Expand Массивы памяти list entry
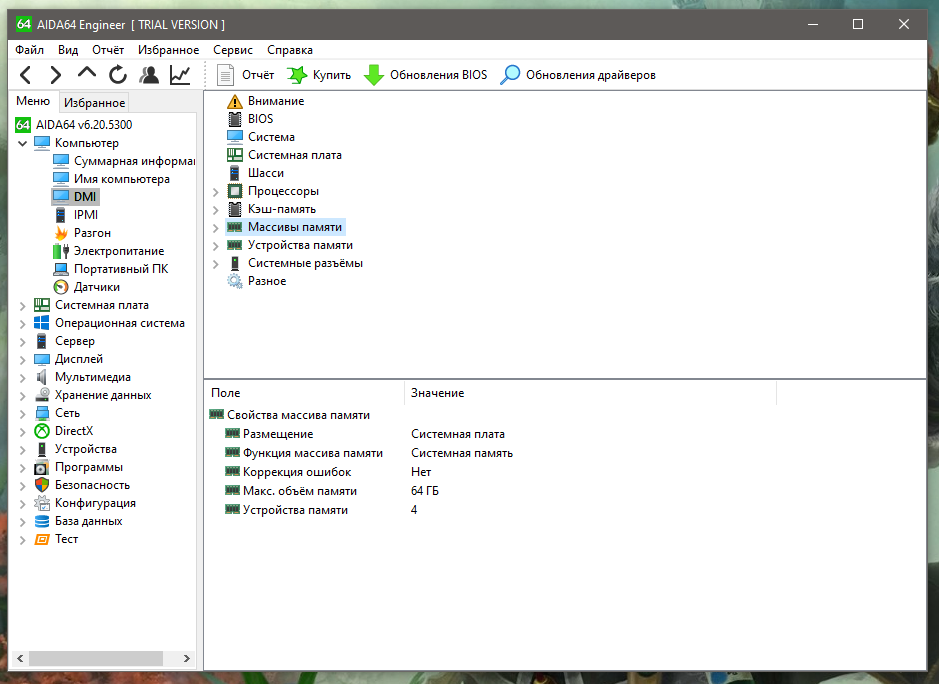 click(x=216, y=228)
